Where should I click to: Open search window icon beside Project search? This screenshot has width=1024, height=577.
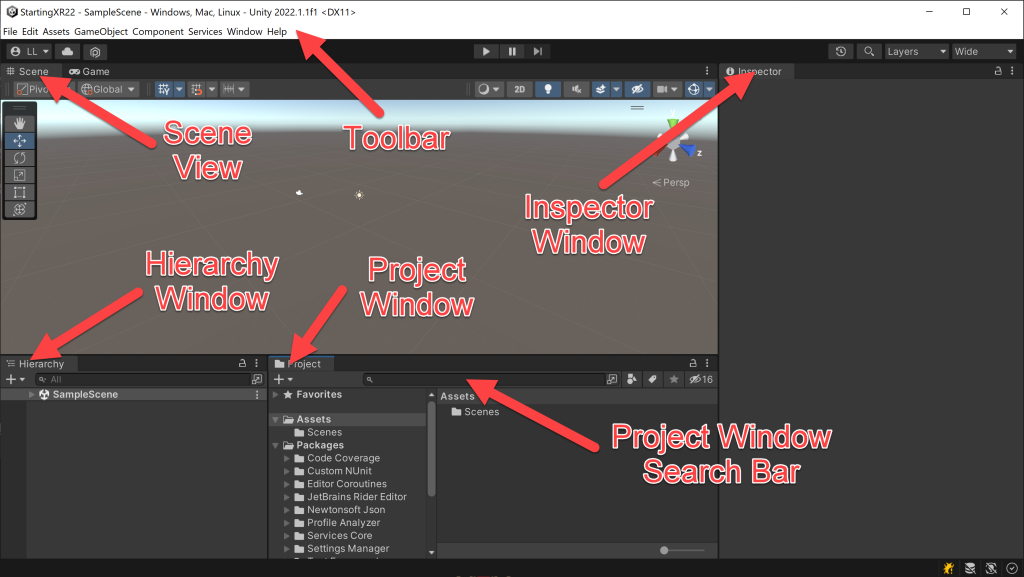pyautogui.click(x=612, y=379)
